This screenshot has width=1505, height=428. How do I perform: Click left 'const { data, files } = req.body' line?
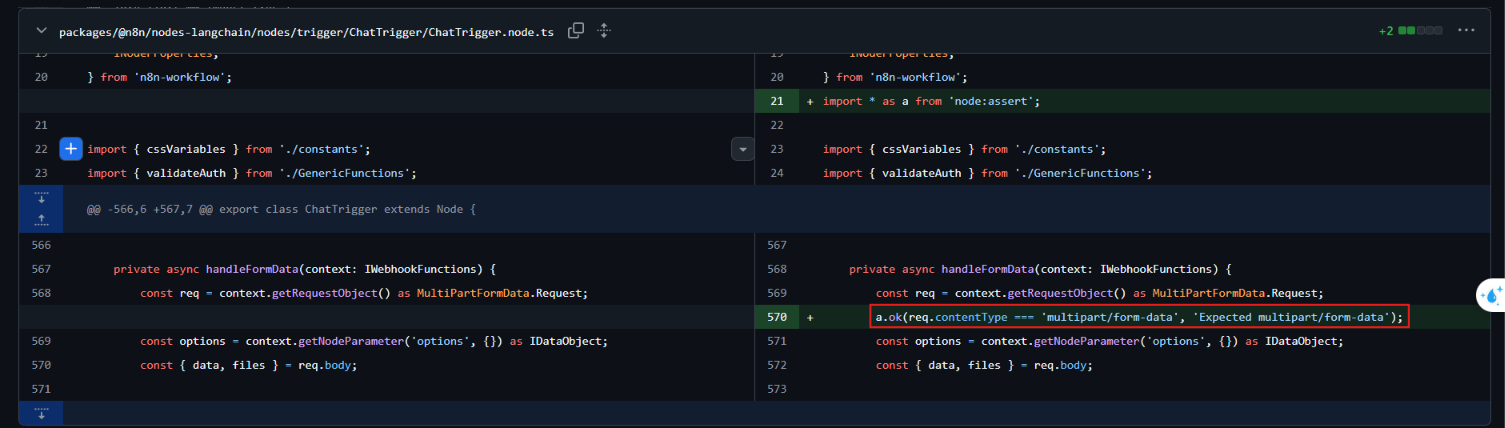[248, 365]
